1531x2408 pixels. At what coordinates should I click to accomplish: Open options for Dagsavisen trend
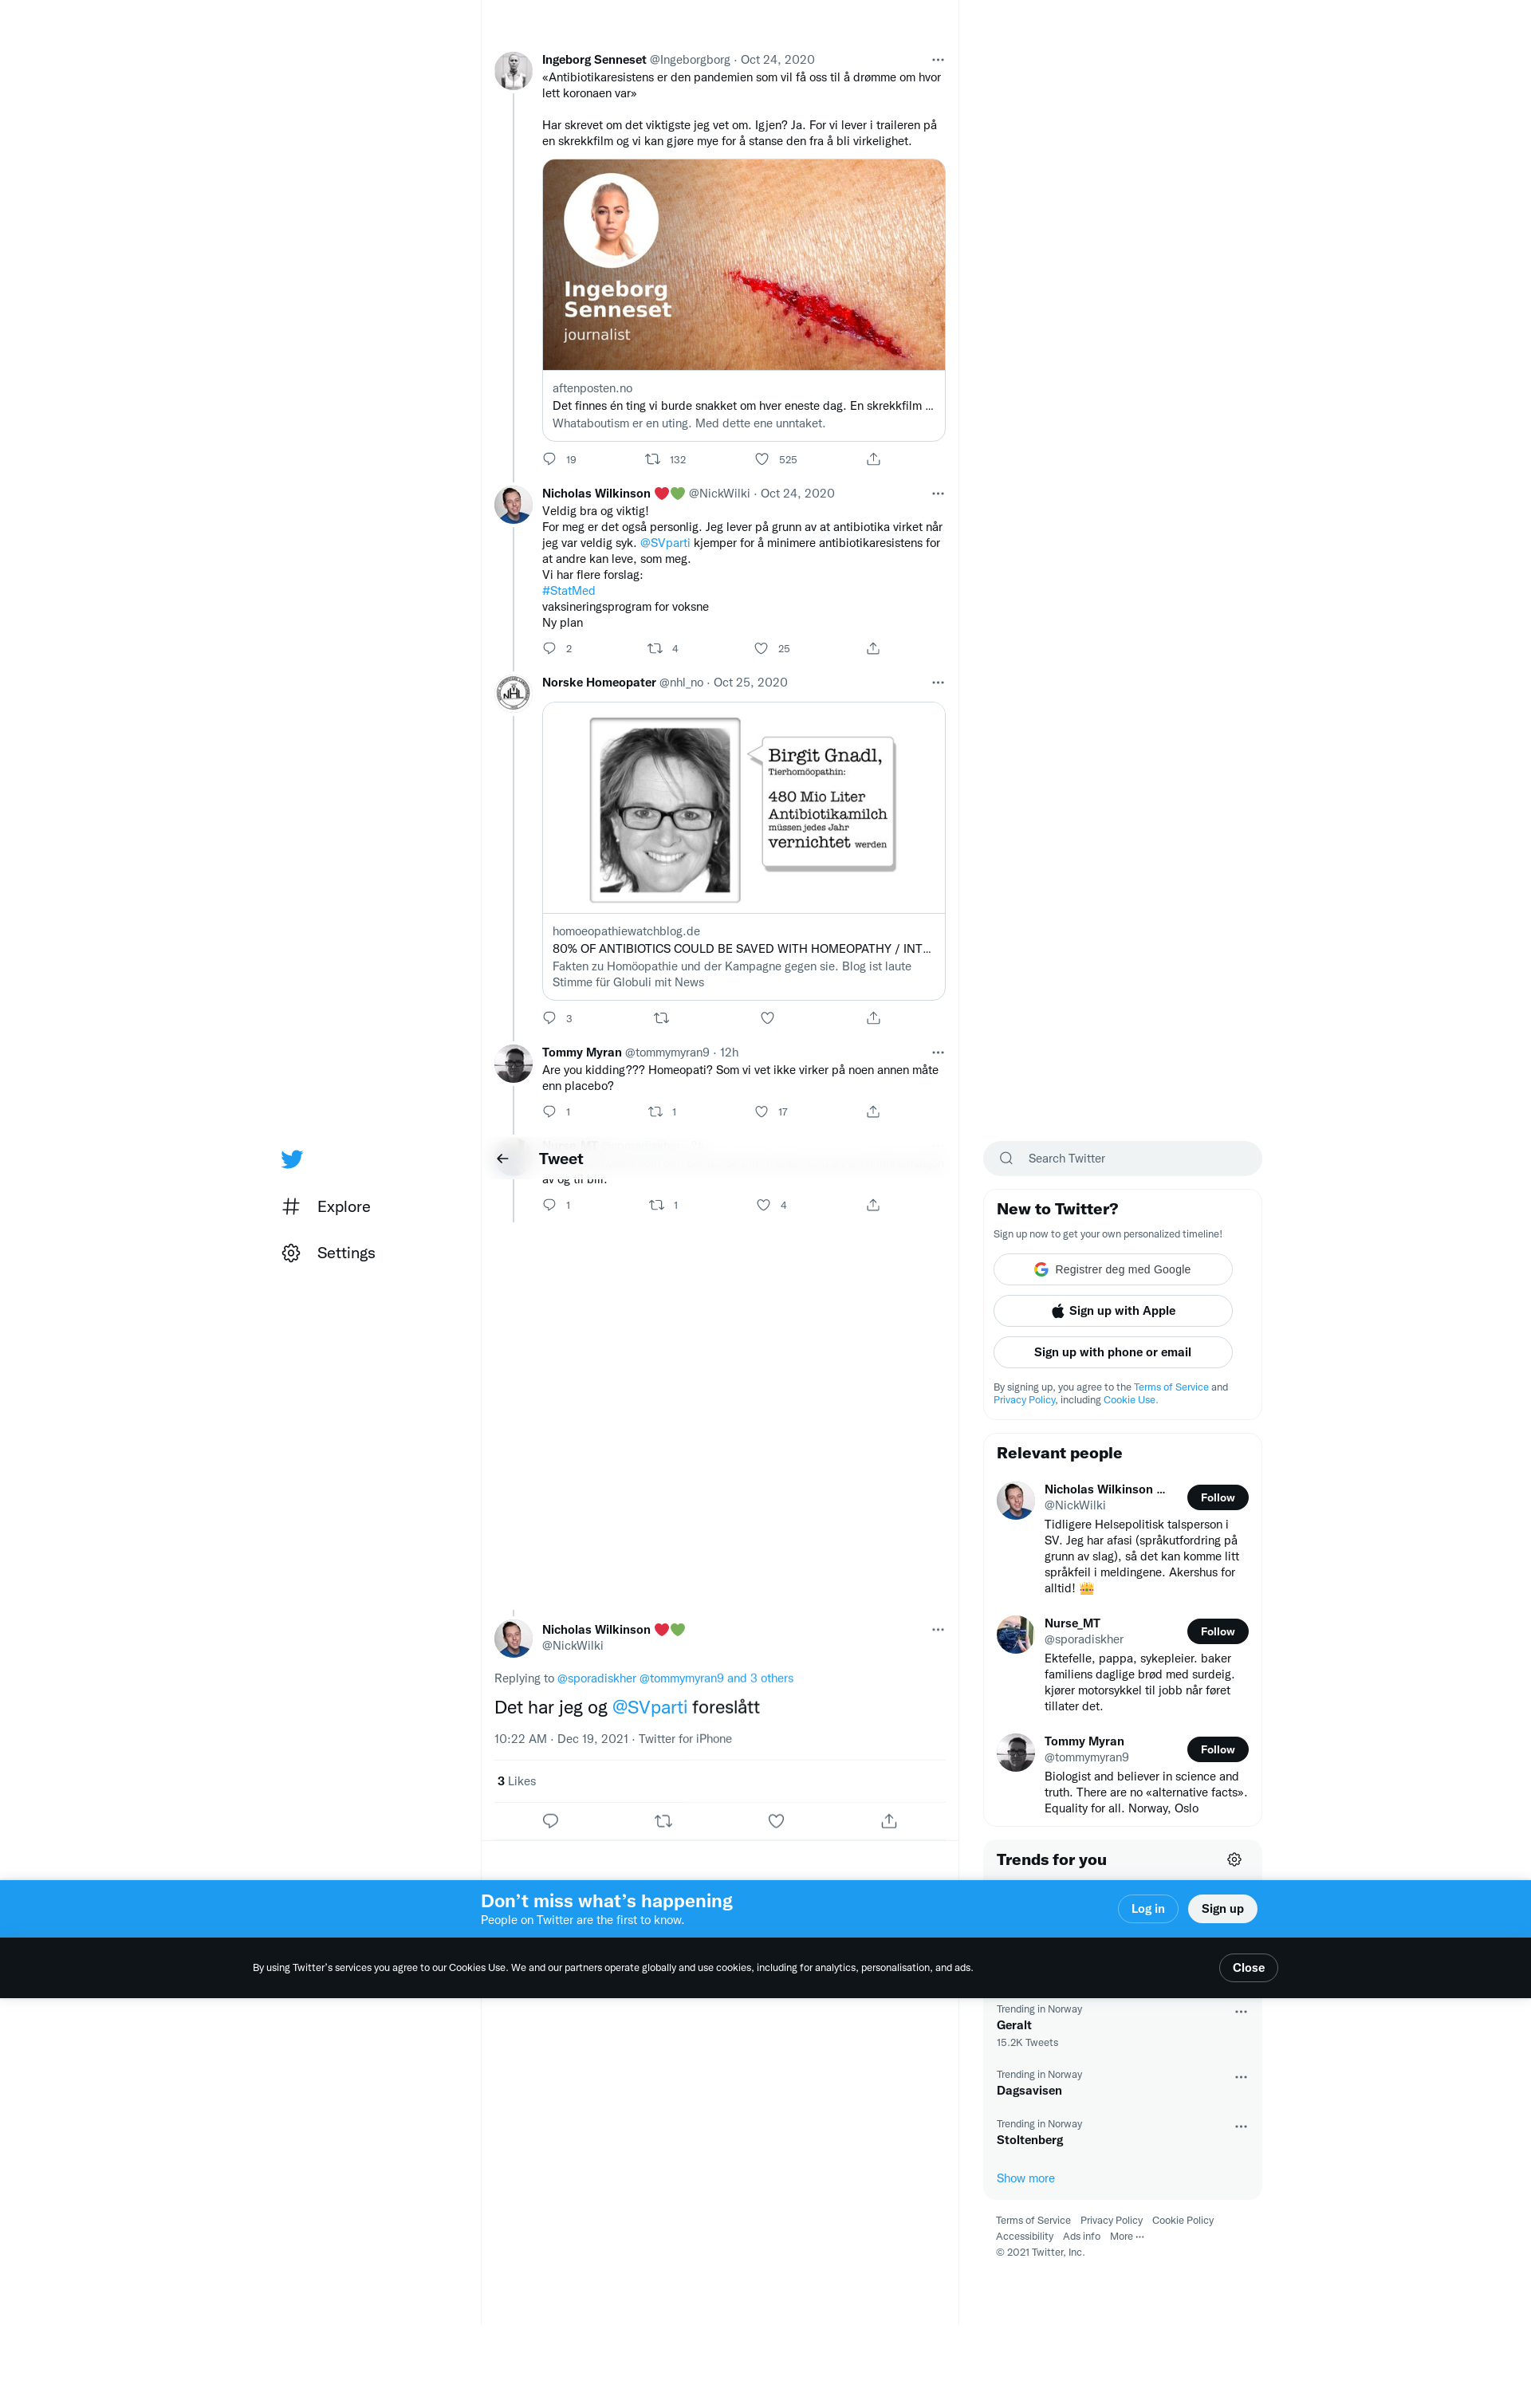click(1241, 2077)
